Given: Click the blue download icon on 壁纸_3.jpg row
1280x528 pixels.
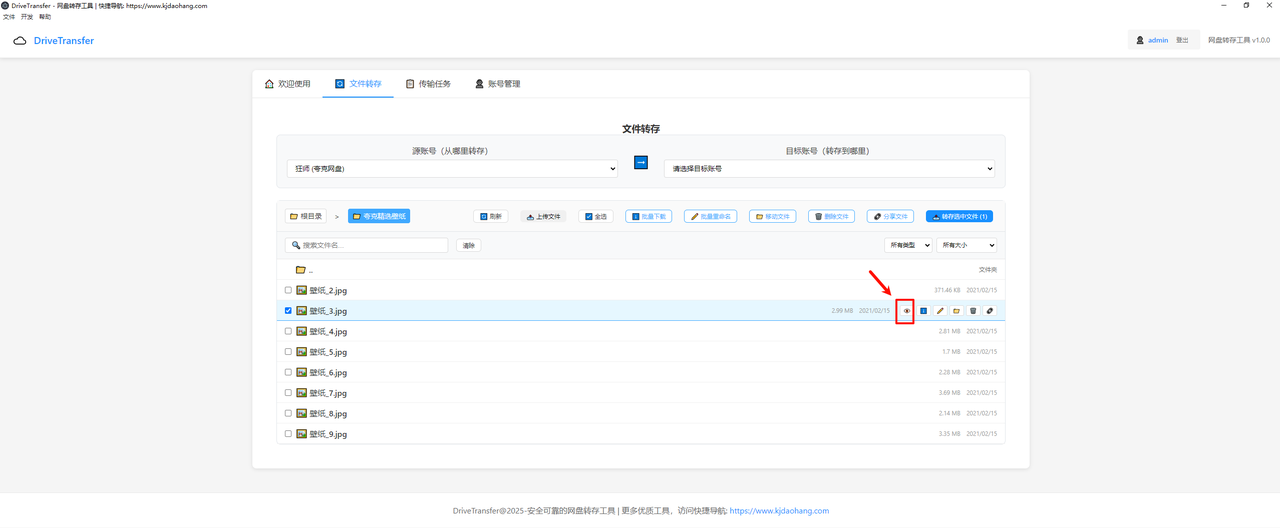Looking at the screenshot, I should click(x=923, y=311).
